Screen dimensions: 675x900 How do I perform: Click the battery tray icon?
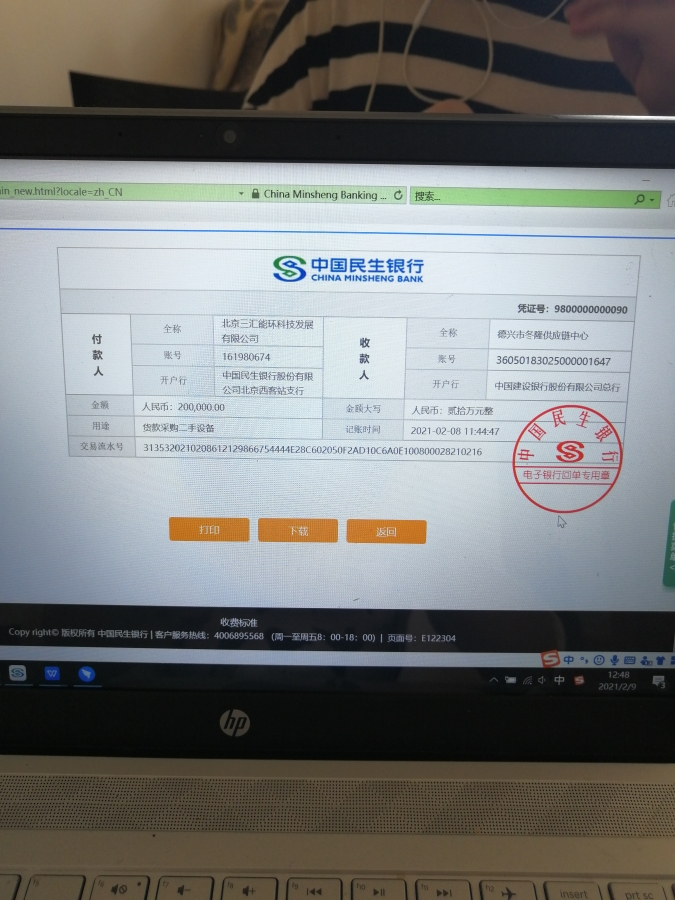510,680
